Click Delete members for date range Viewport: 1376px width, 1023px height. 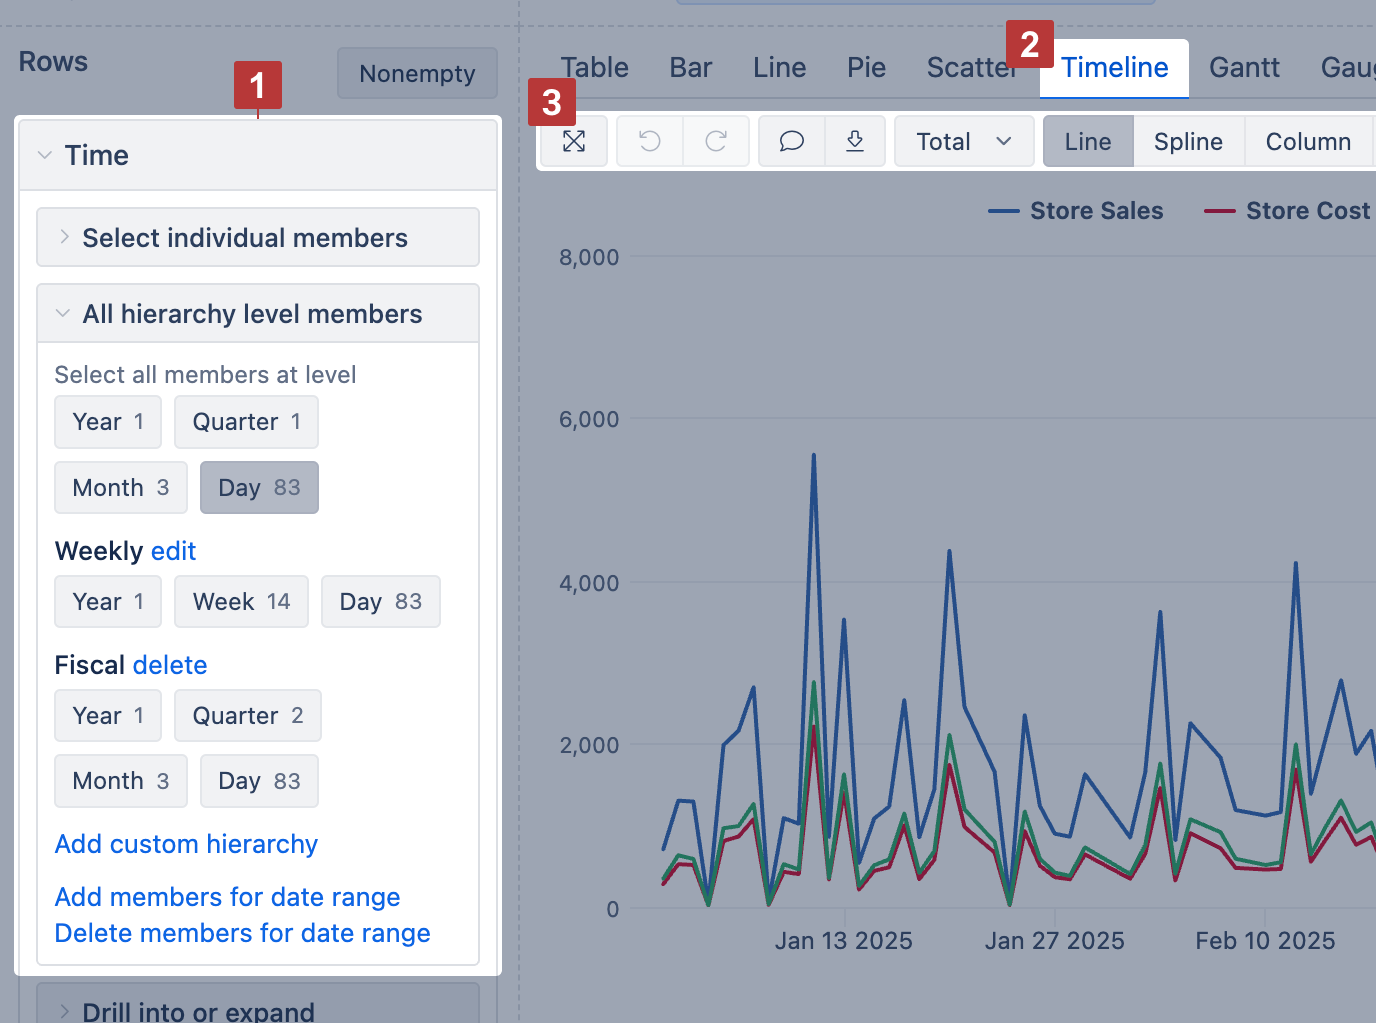[242, 933]
